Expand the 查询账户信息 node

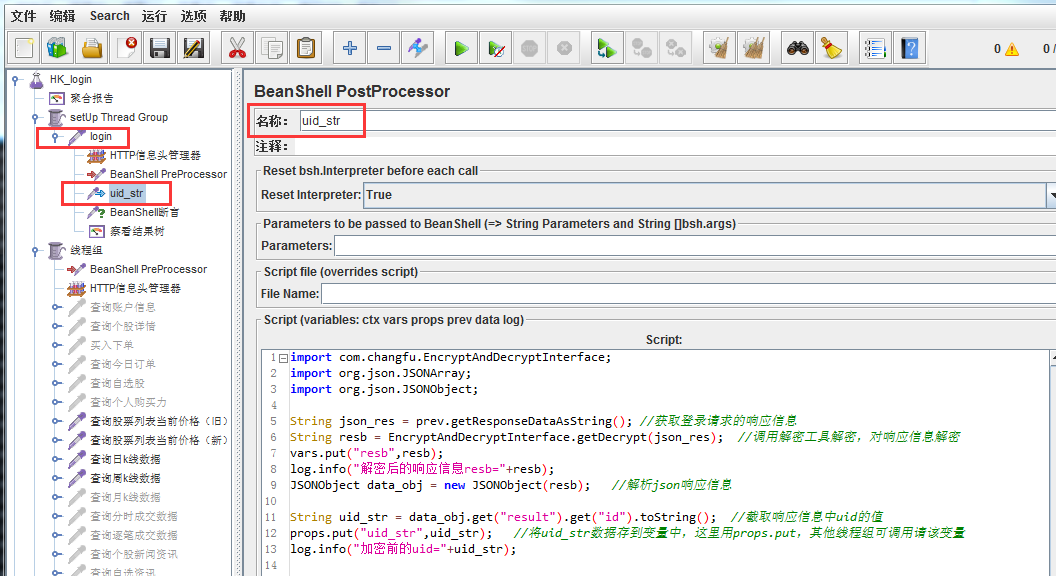tap(55, 307)
